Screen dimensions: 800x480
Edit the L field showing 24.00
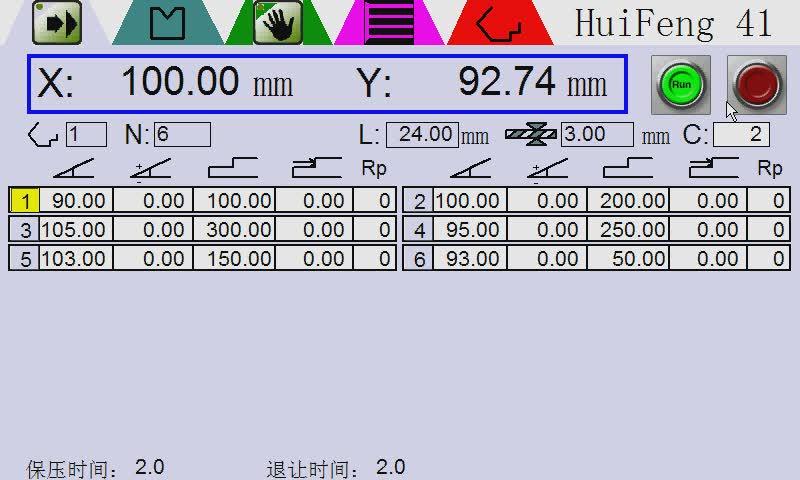[x=422, y=135]
